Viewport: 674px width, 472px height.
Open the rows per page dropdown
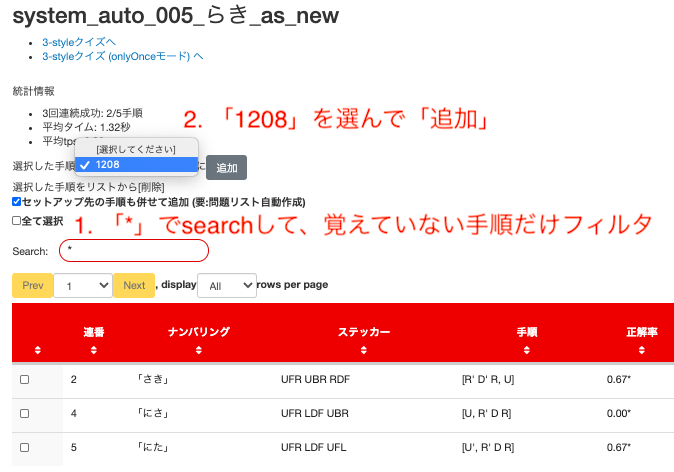[x=227, y=285]
